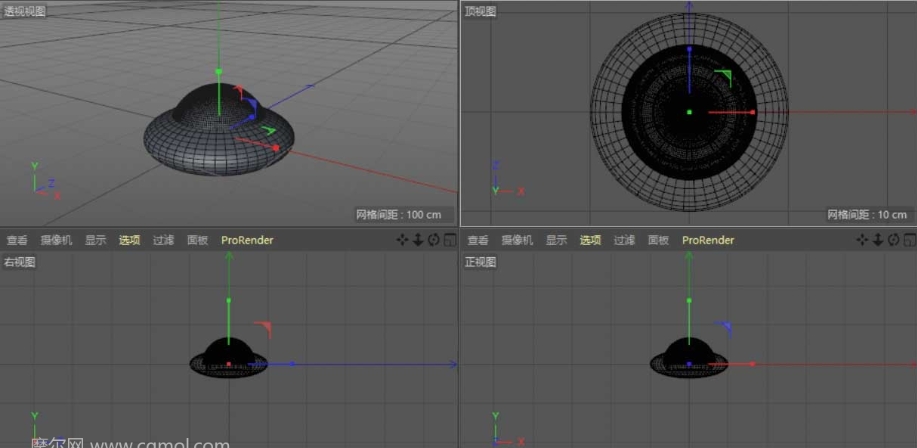
Task: Click ProRender in the right view menu bar
Action: pyautogui.click(x=247, y=240)
